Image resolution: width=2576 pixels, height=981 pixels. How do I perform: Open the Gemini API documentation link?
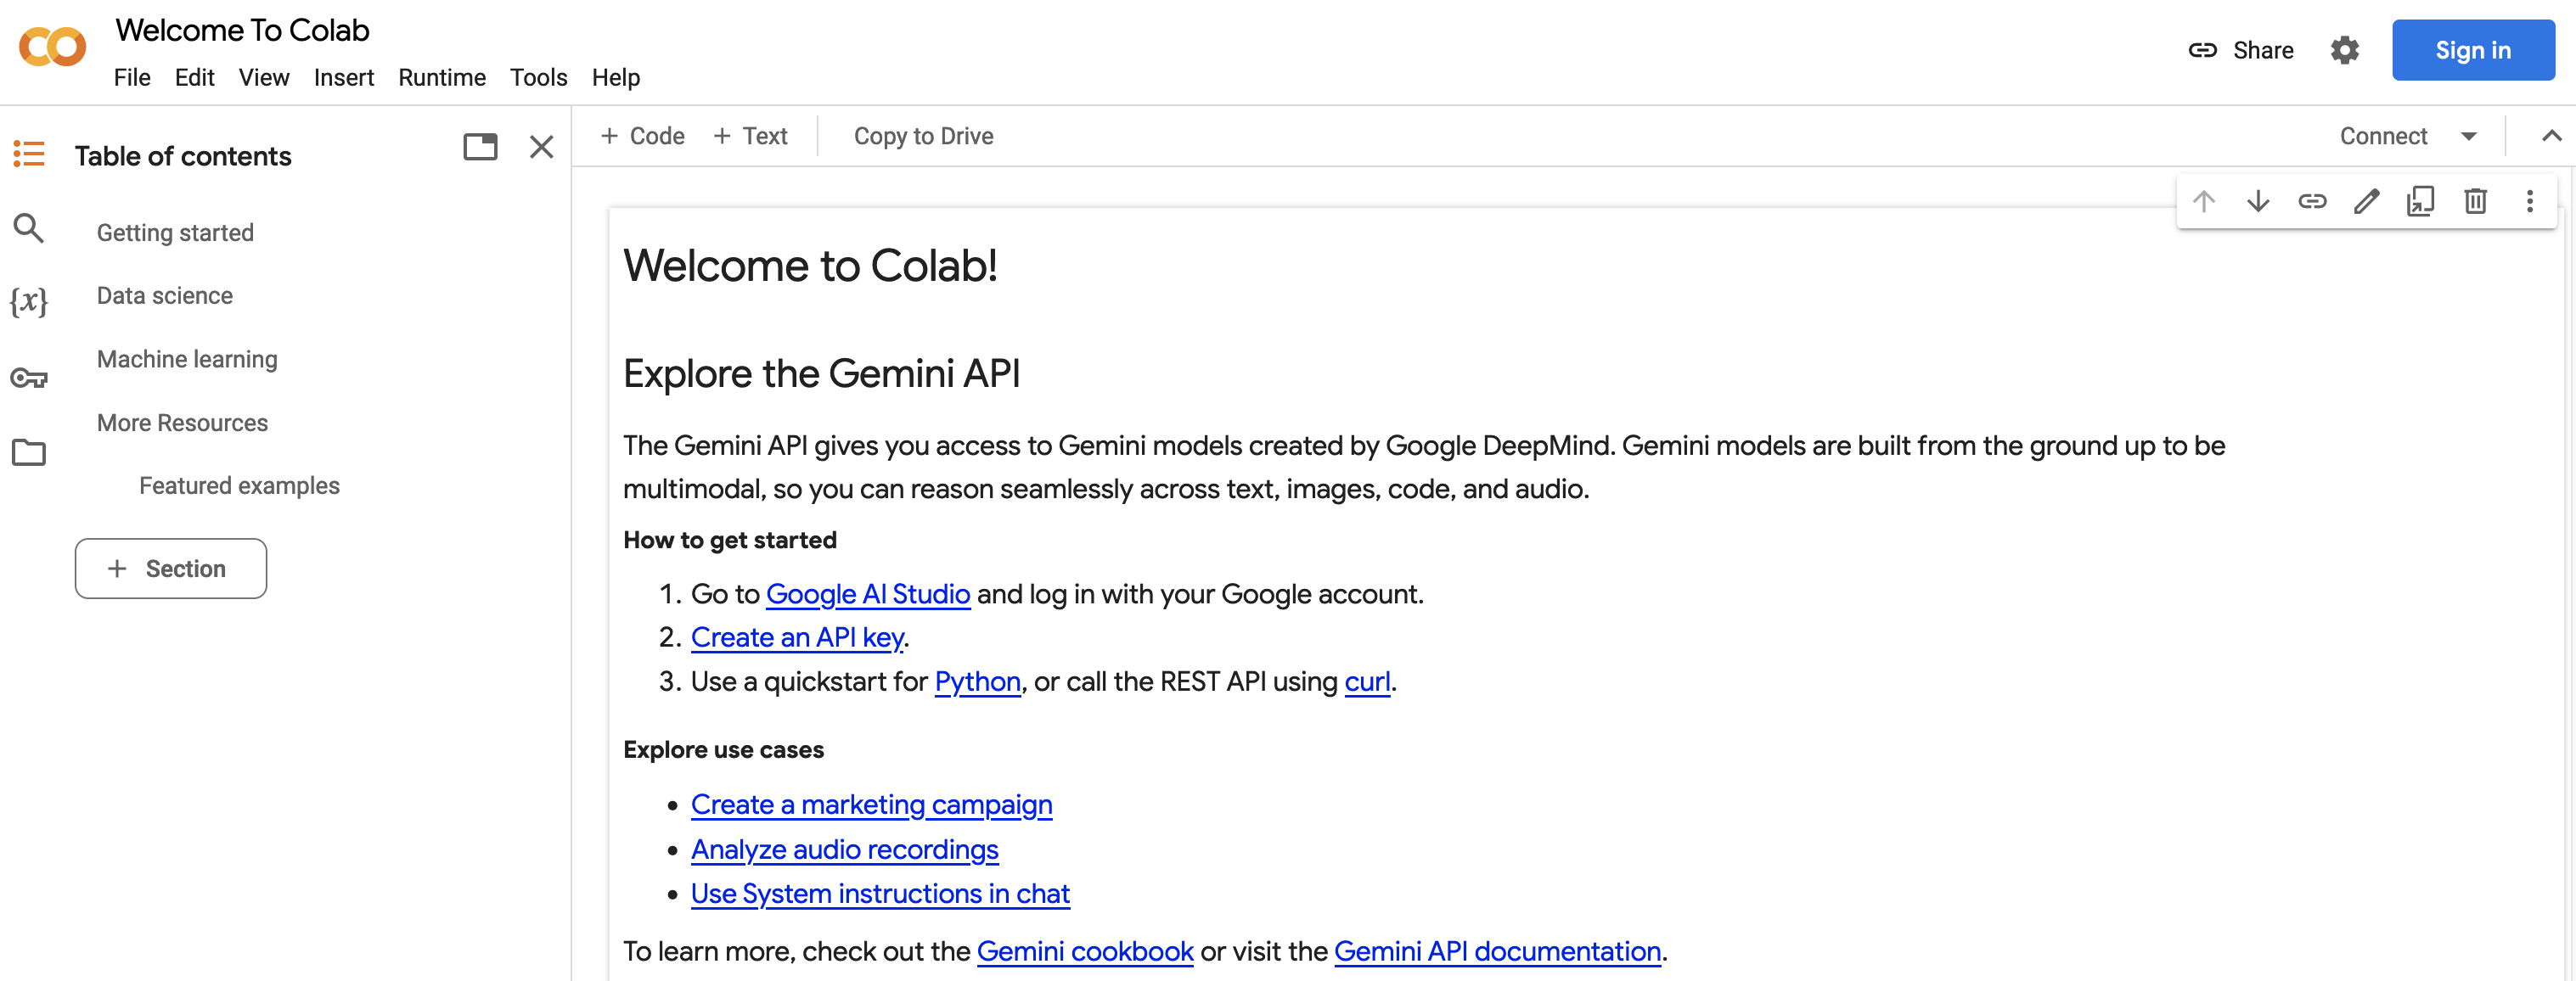pos(1497,951)
